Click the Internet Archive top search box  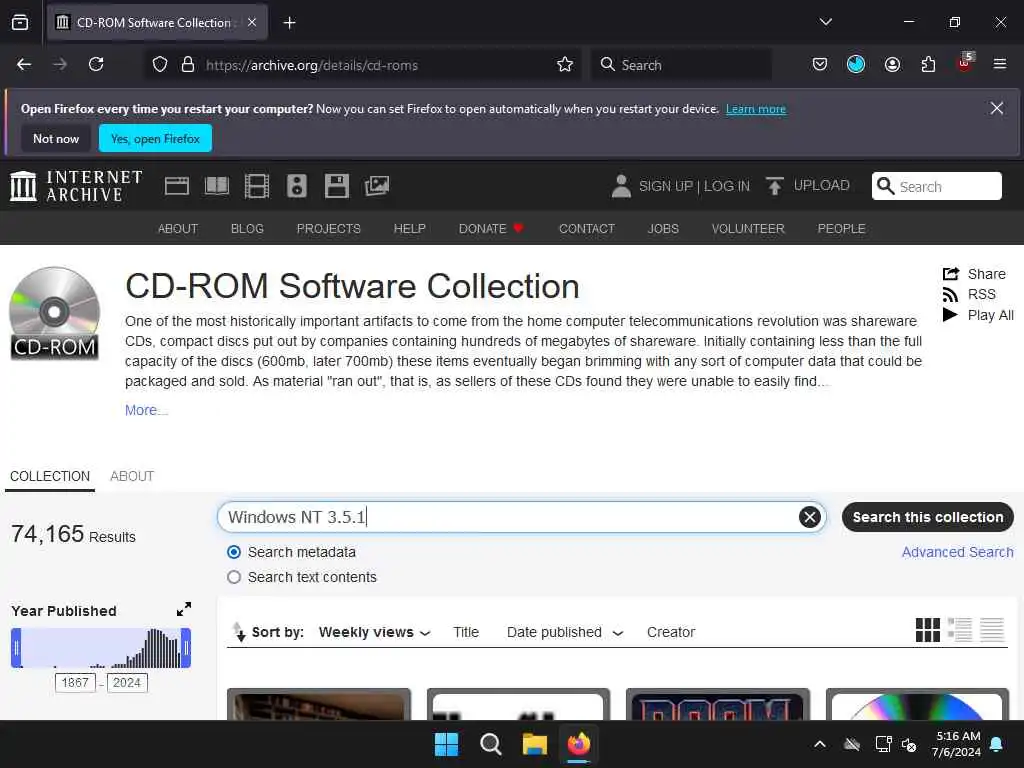(x=936, y=186)
